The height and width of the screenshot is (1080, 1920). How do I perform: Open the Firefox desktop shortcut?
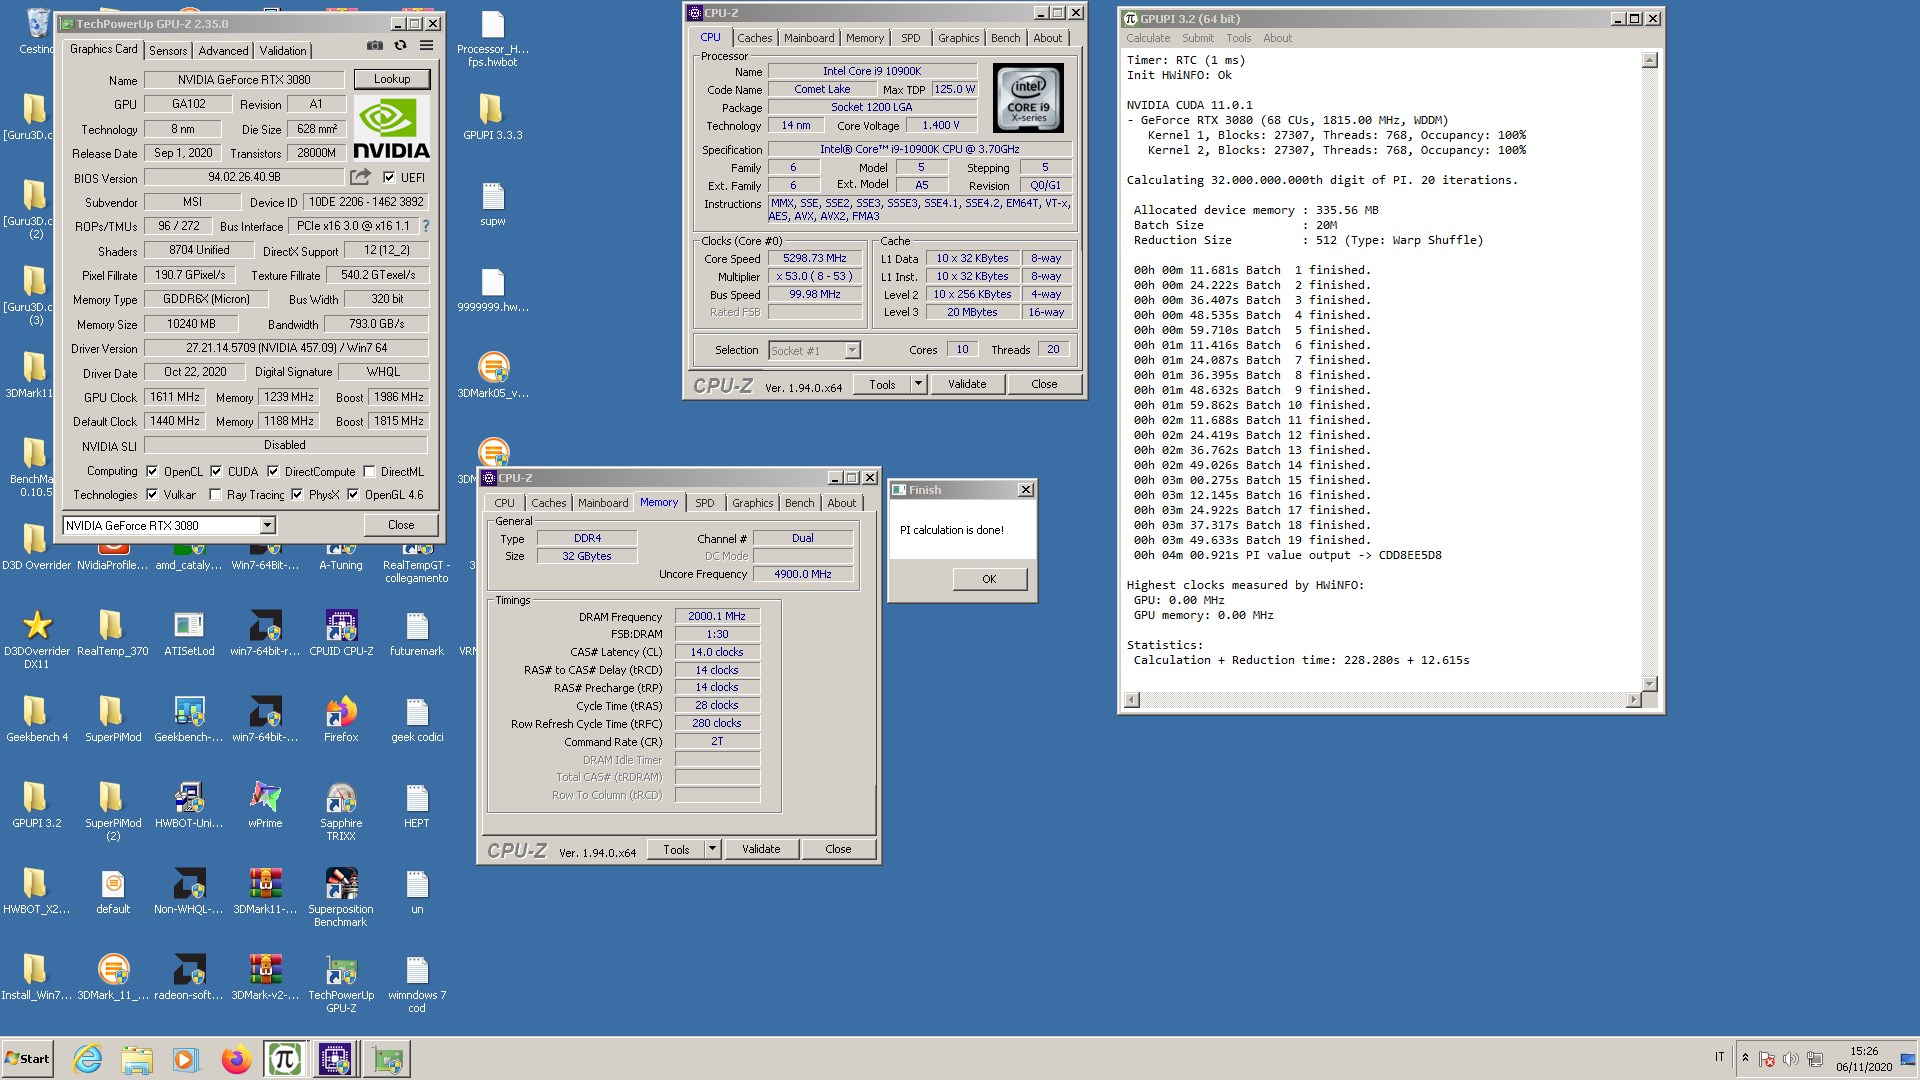point(341,719)
